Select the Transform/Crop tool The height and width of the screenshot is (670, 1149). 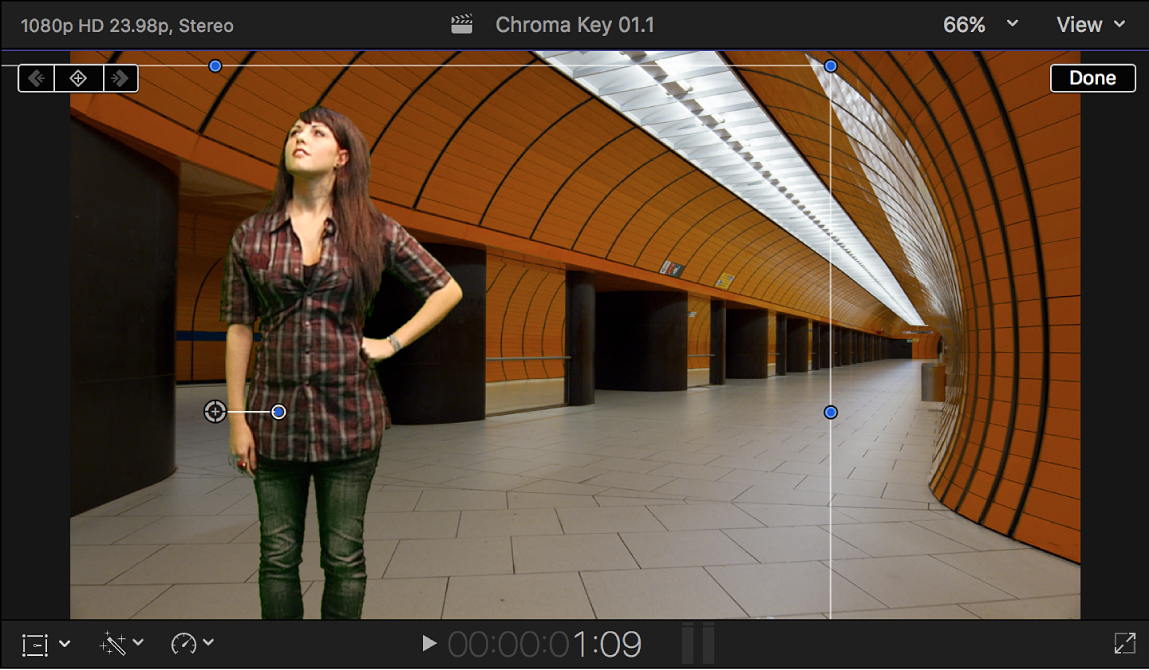point(33,643)
